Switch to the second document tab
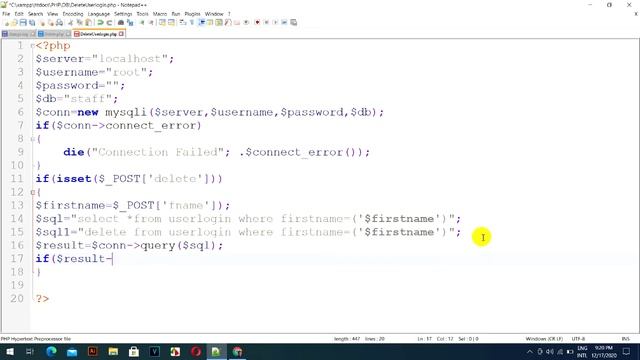Screen dimensions: 640x360 pyautogui.click(x=54, y=34)
